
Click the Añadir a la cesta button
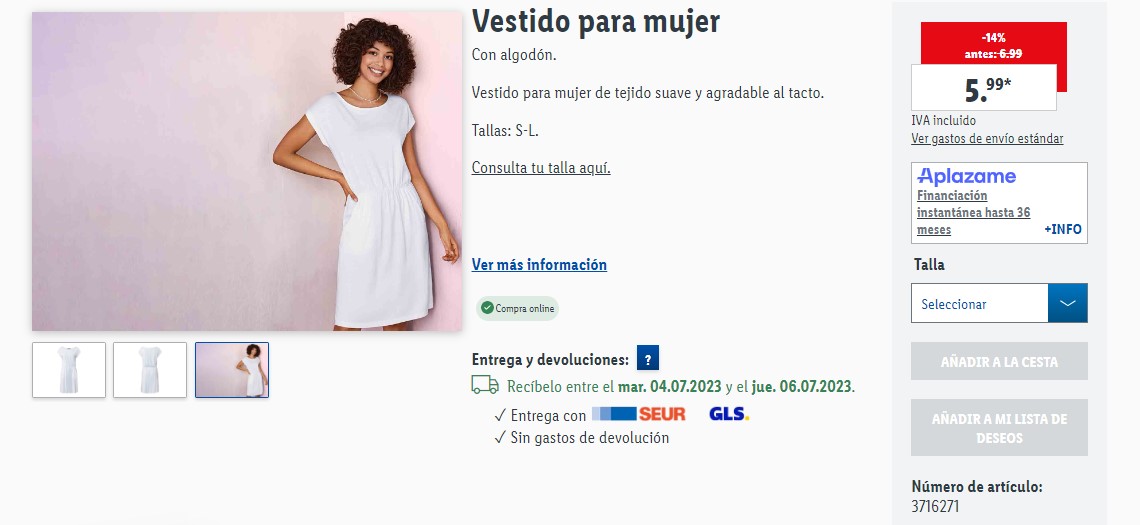pyautogui.click(x=999, y=361)
